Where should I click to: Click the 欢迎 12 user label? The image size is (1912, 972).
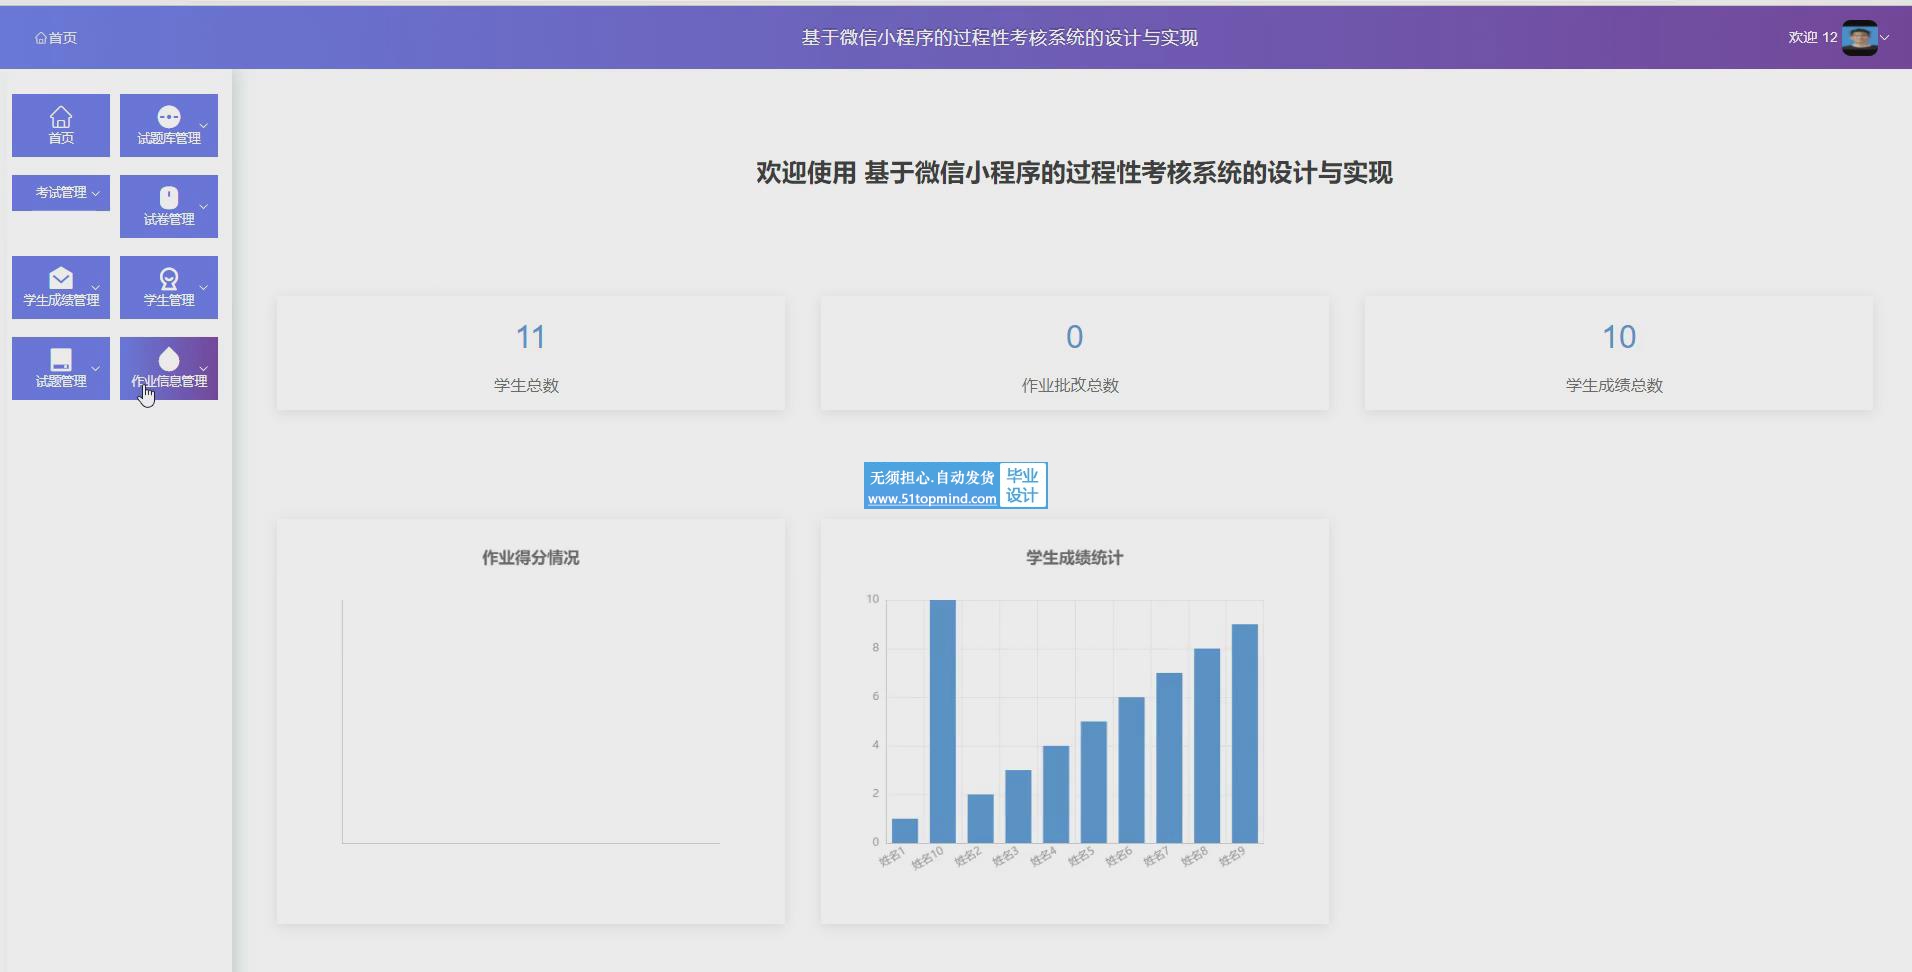[1812, 38]
